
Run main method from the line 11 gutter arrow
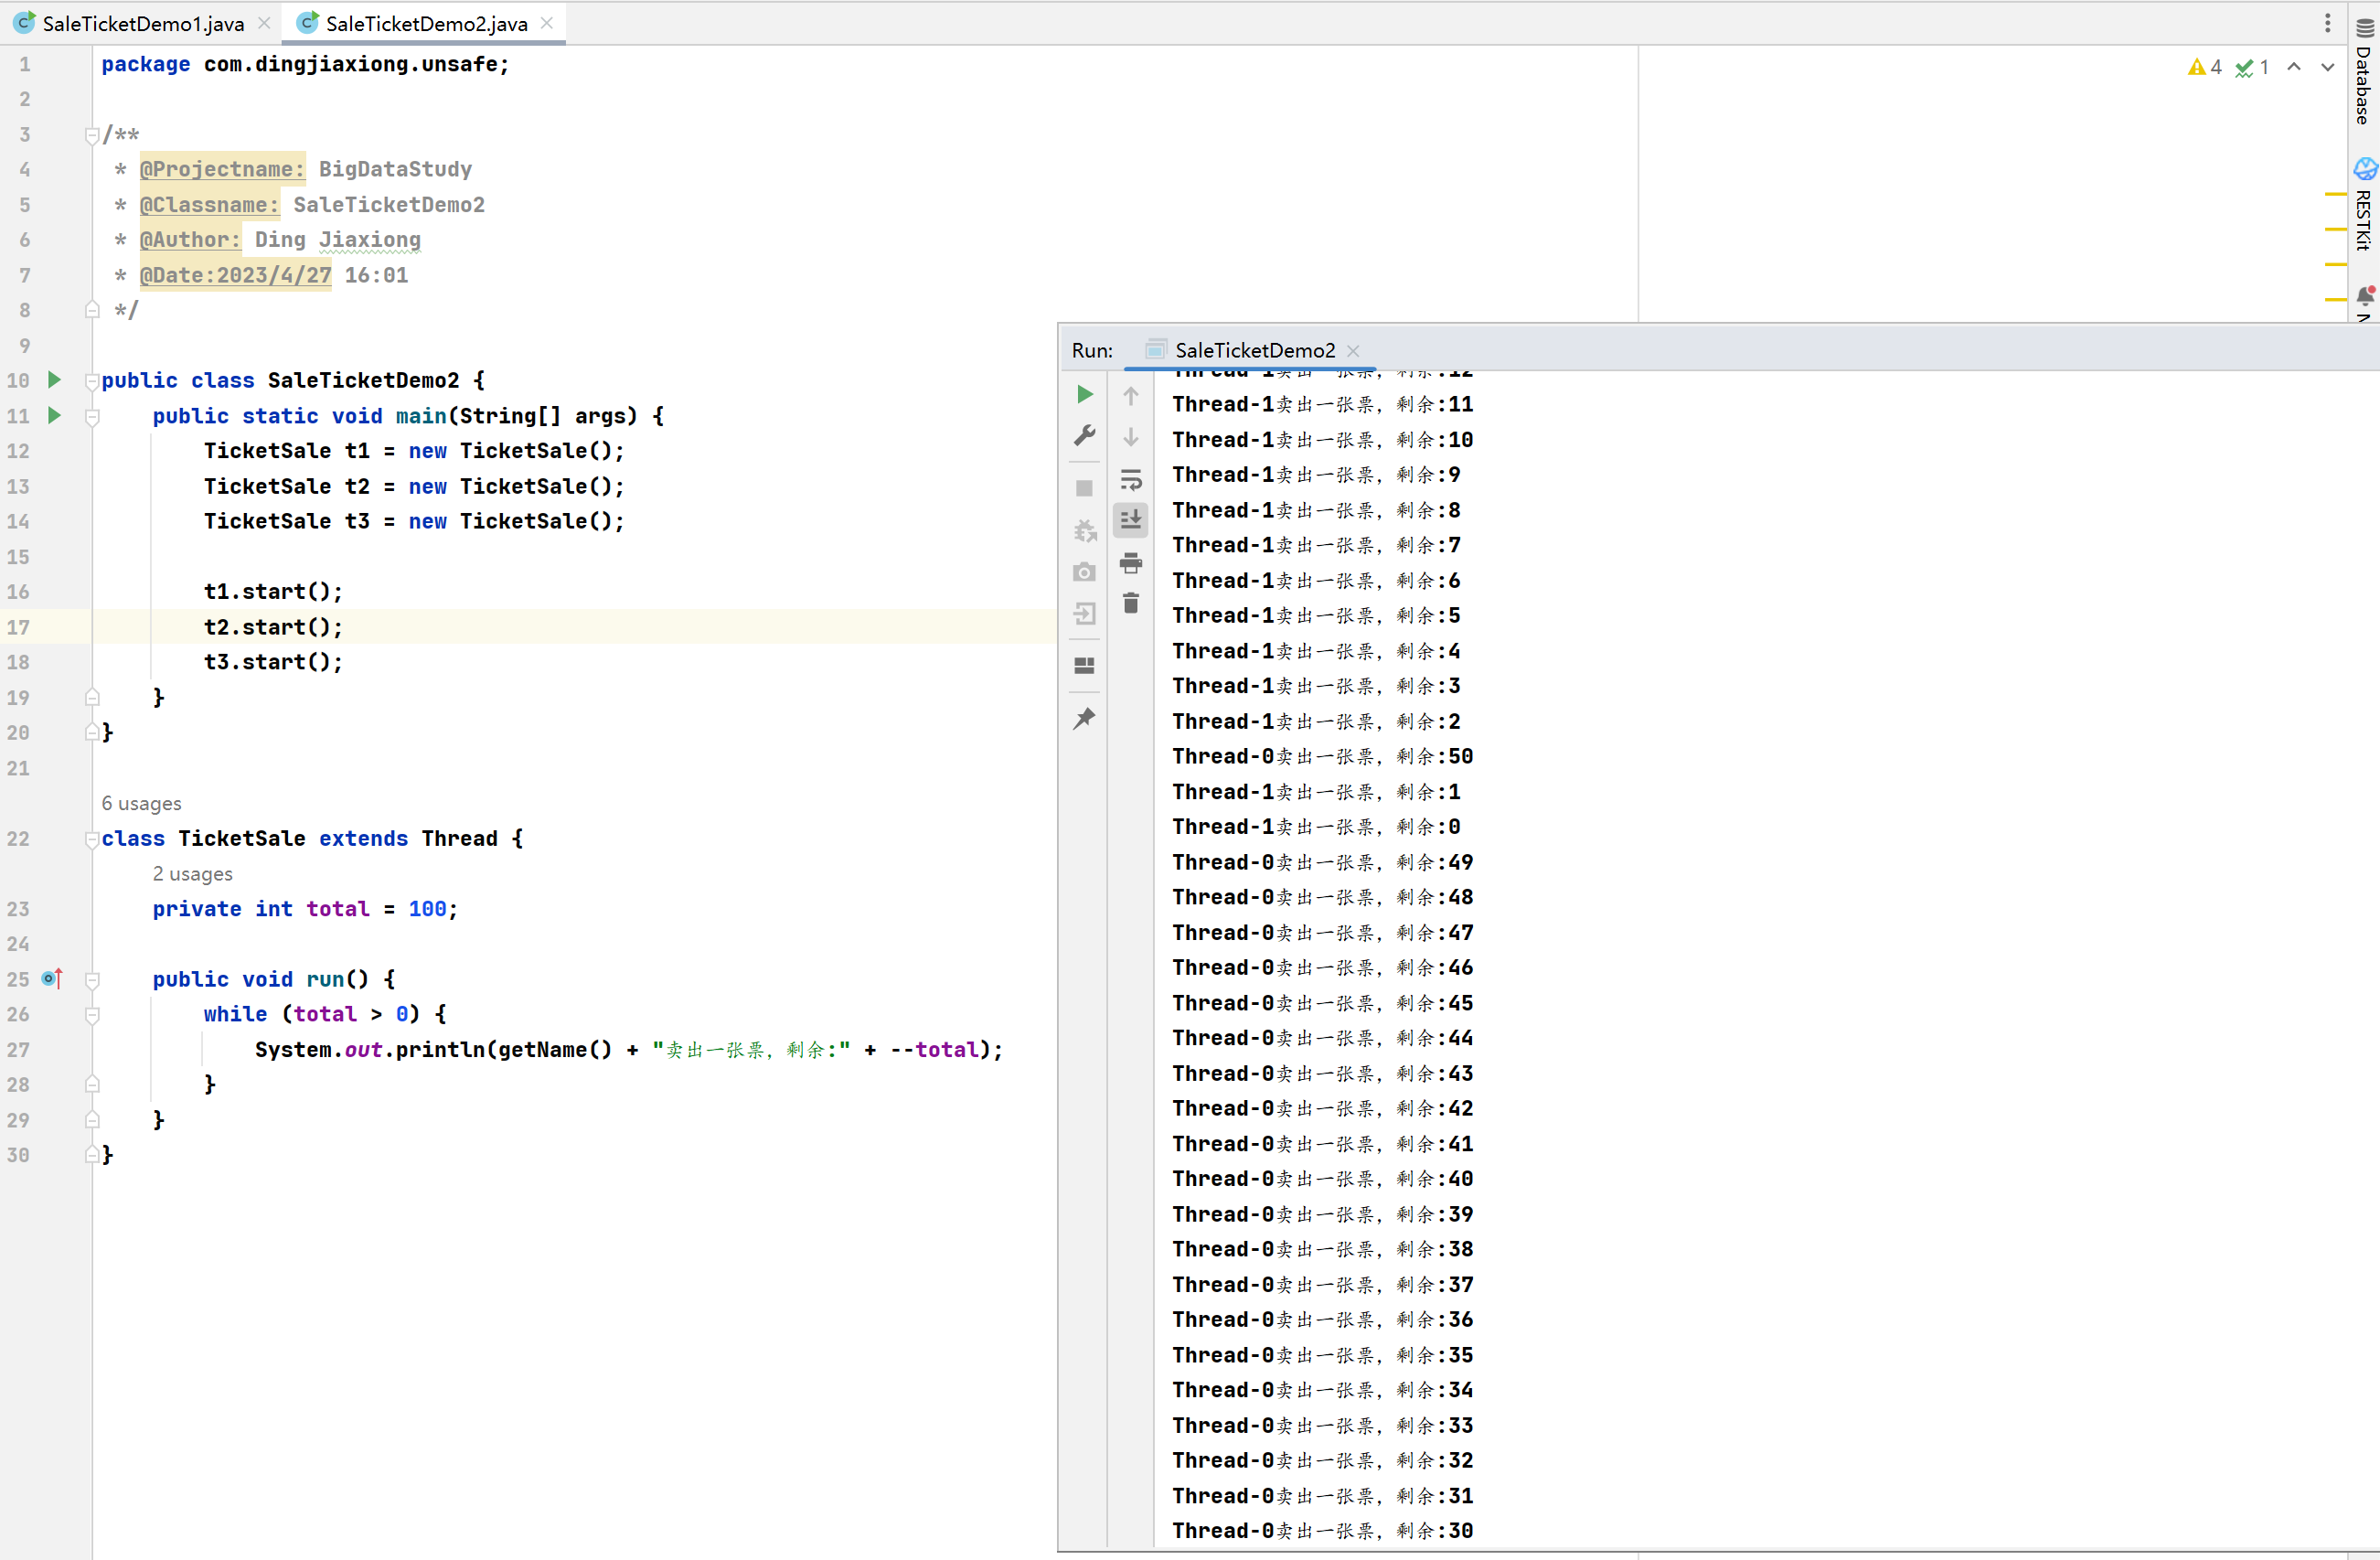tap(55, 415)
